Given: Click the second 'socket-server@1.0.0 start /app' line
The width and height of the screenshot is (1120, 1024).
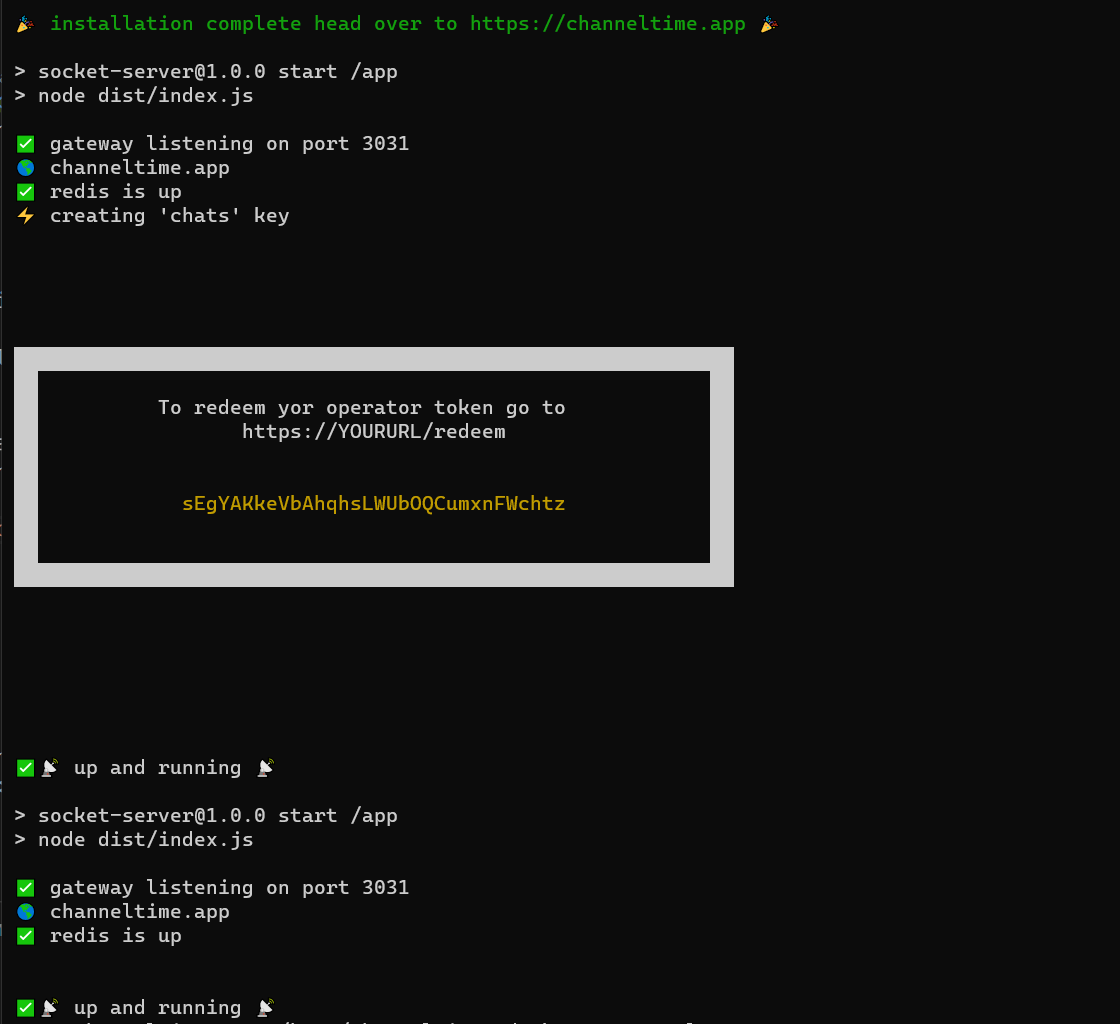Looking at the screenshot, I should (206, 816).
